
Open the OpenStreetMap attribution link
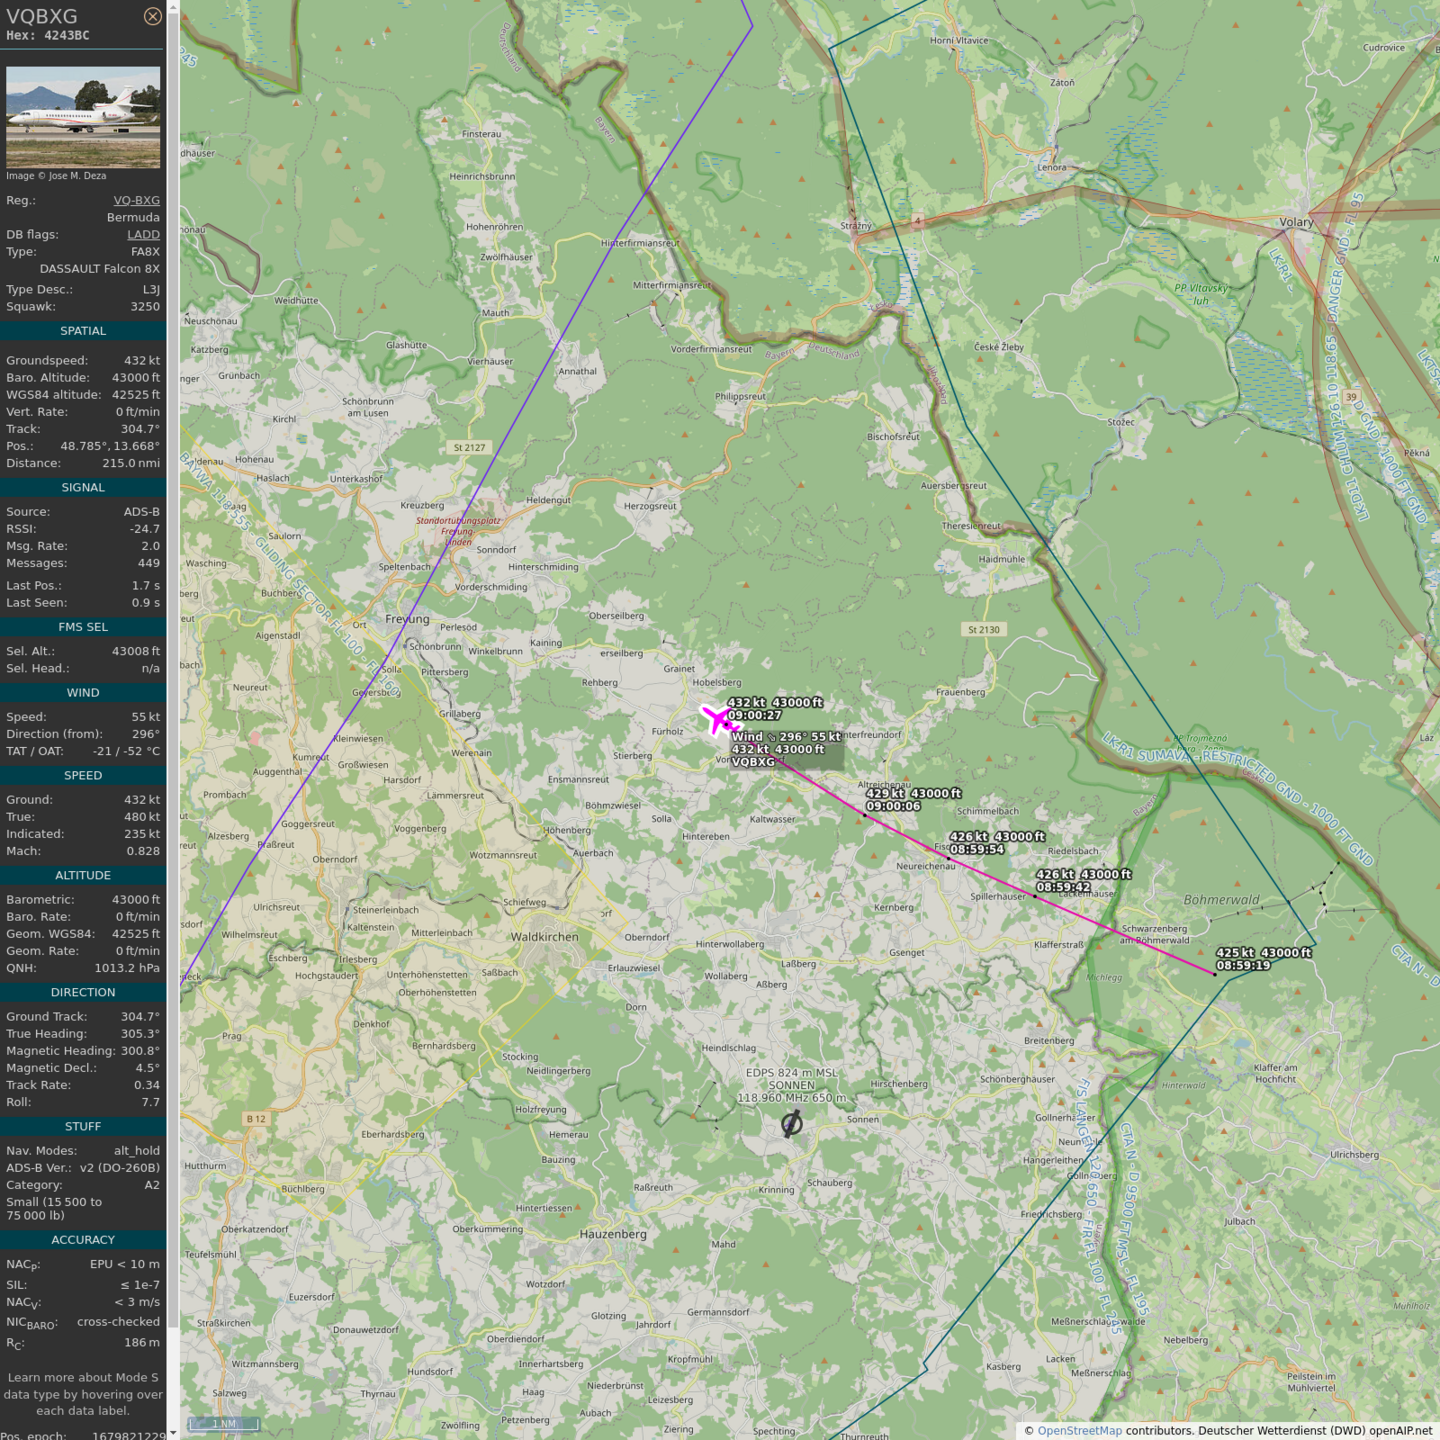coord(1079,1431)
